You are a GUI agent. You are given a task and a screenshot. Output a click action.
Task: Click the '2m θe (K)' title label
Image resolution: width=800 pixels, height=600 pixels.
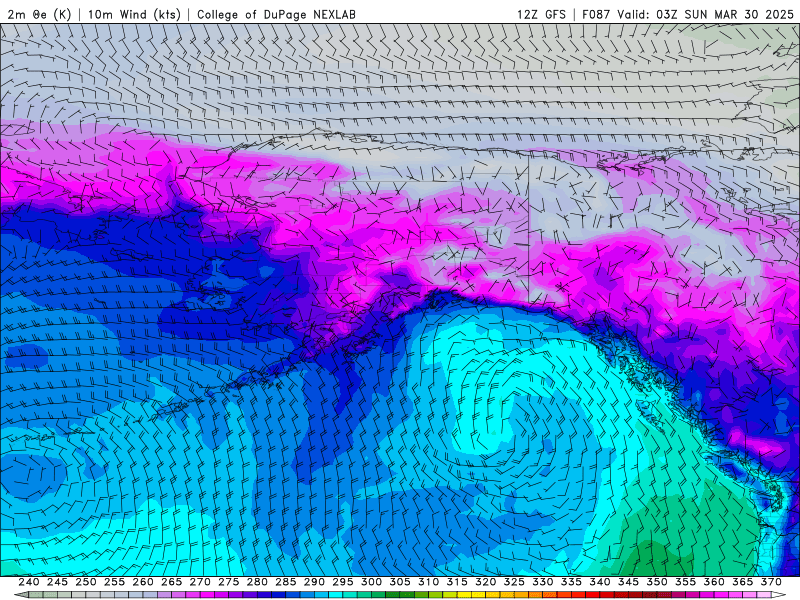(x=39, y=14)
